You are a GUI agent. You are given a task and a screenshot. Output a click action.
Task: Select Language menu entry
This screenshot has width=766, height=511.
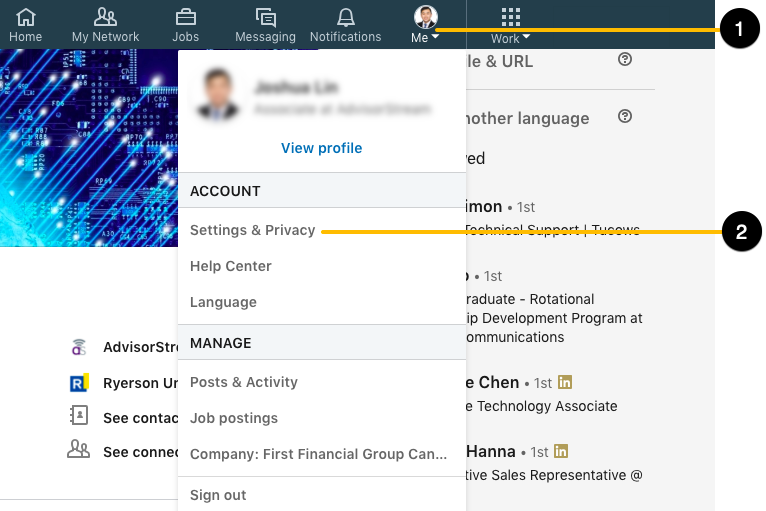pyautogui.click(x=223, y=302)
